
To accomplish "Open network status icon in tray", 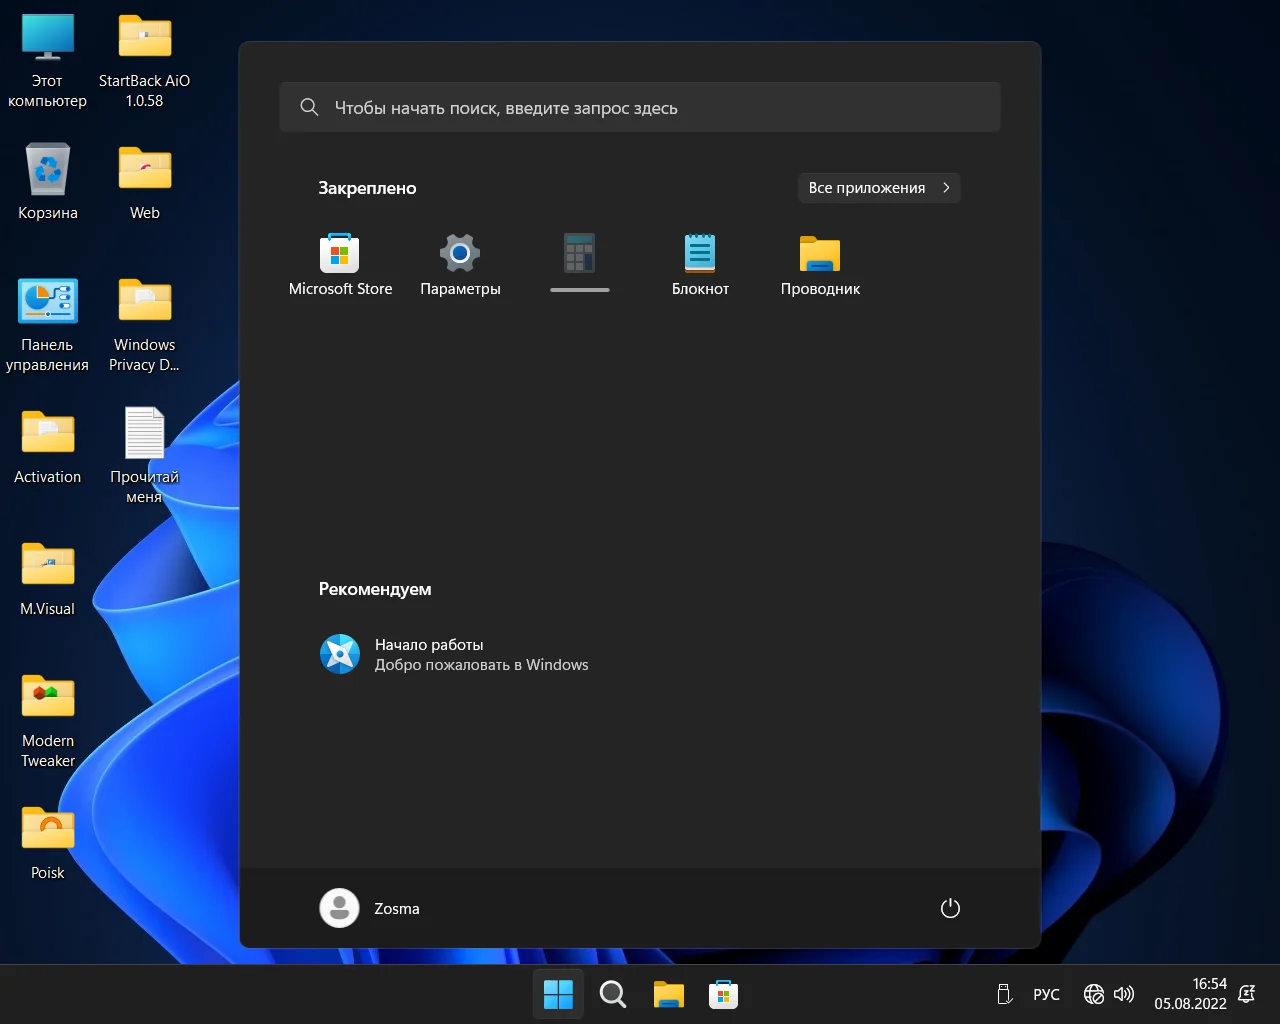I will [x=1094, y=994].
